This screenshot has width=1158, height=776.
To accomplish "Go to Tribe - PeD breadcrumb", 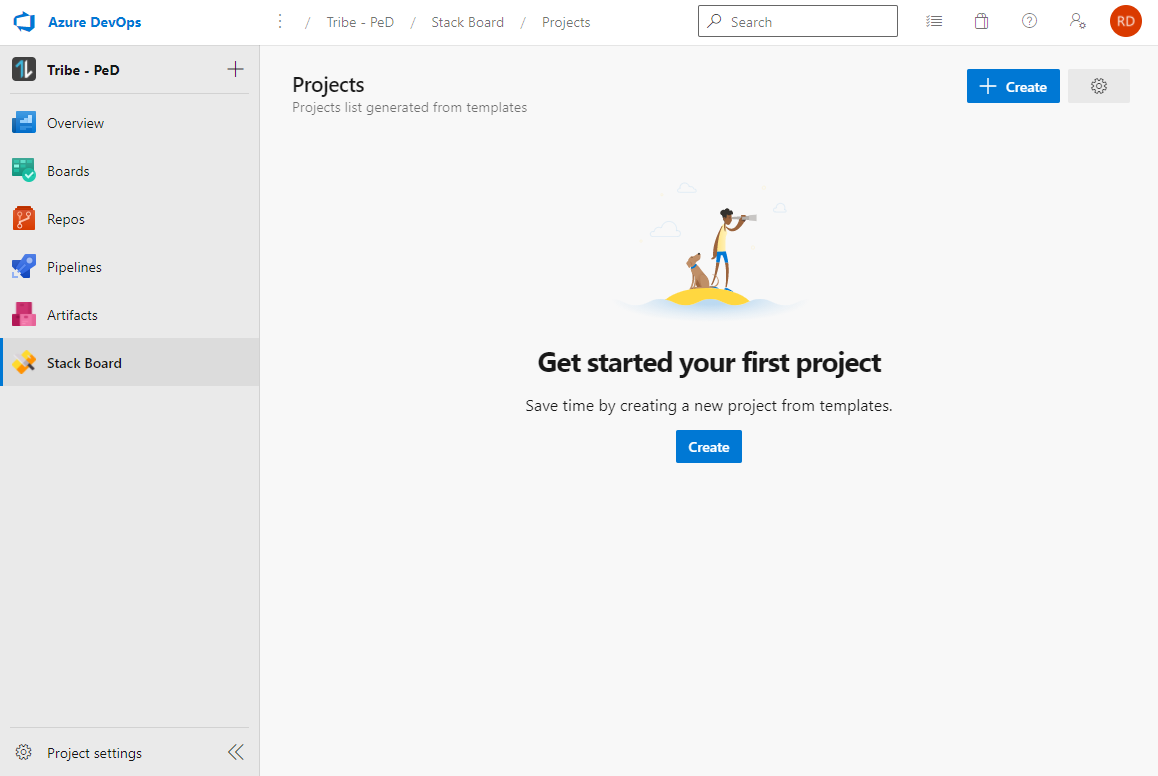I will (360, 22).
